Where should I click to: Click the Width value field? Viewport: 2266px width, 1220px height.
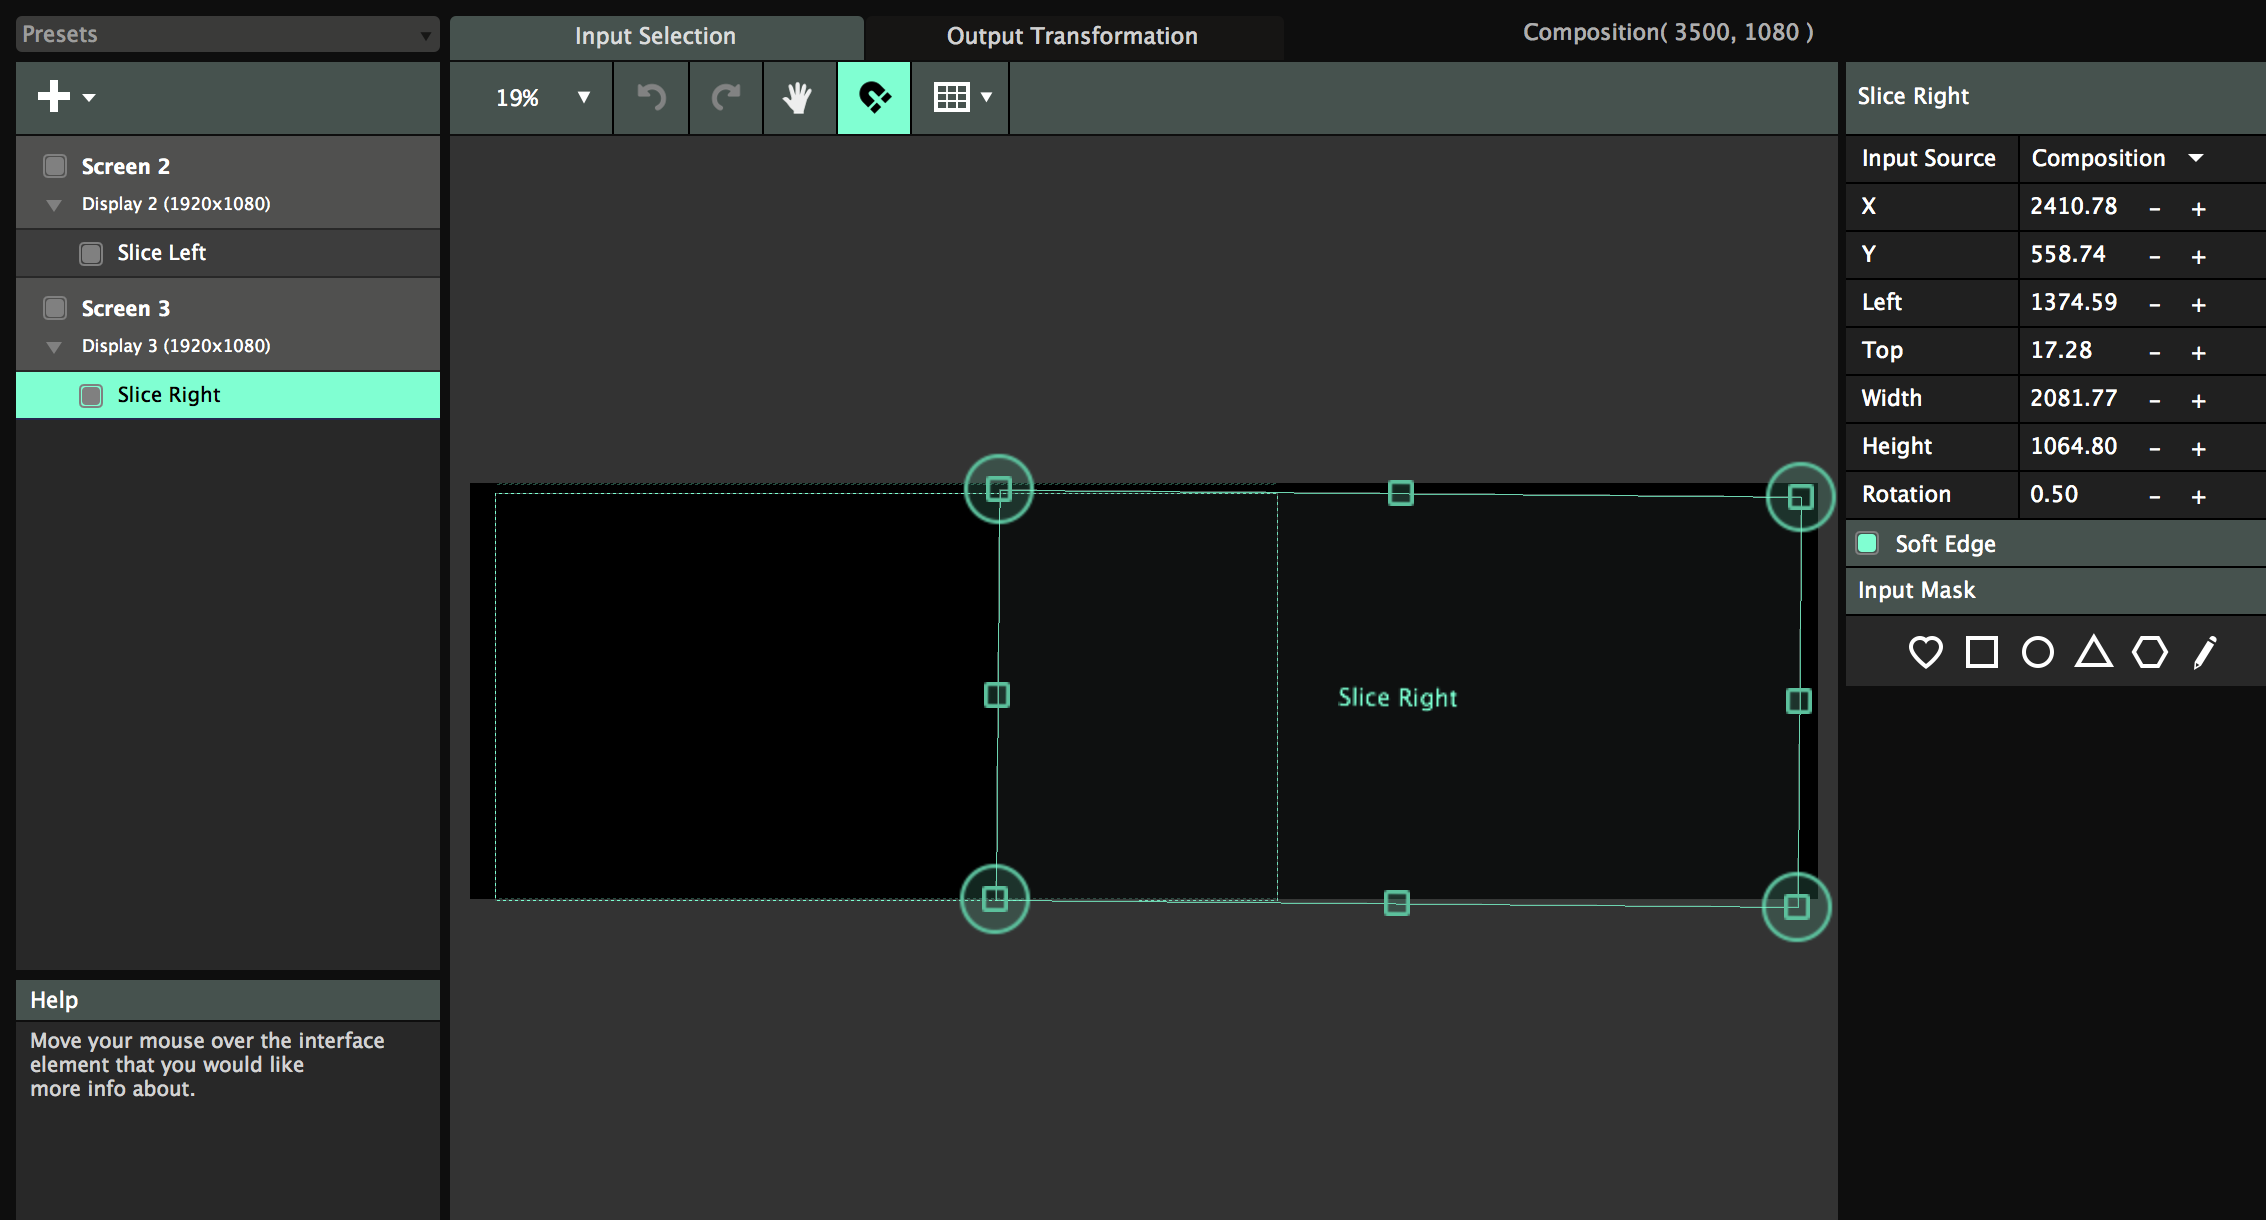[2074, 398]
